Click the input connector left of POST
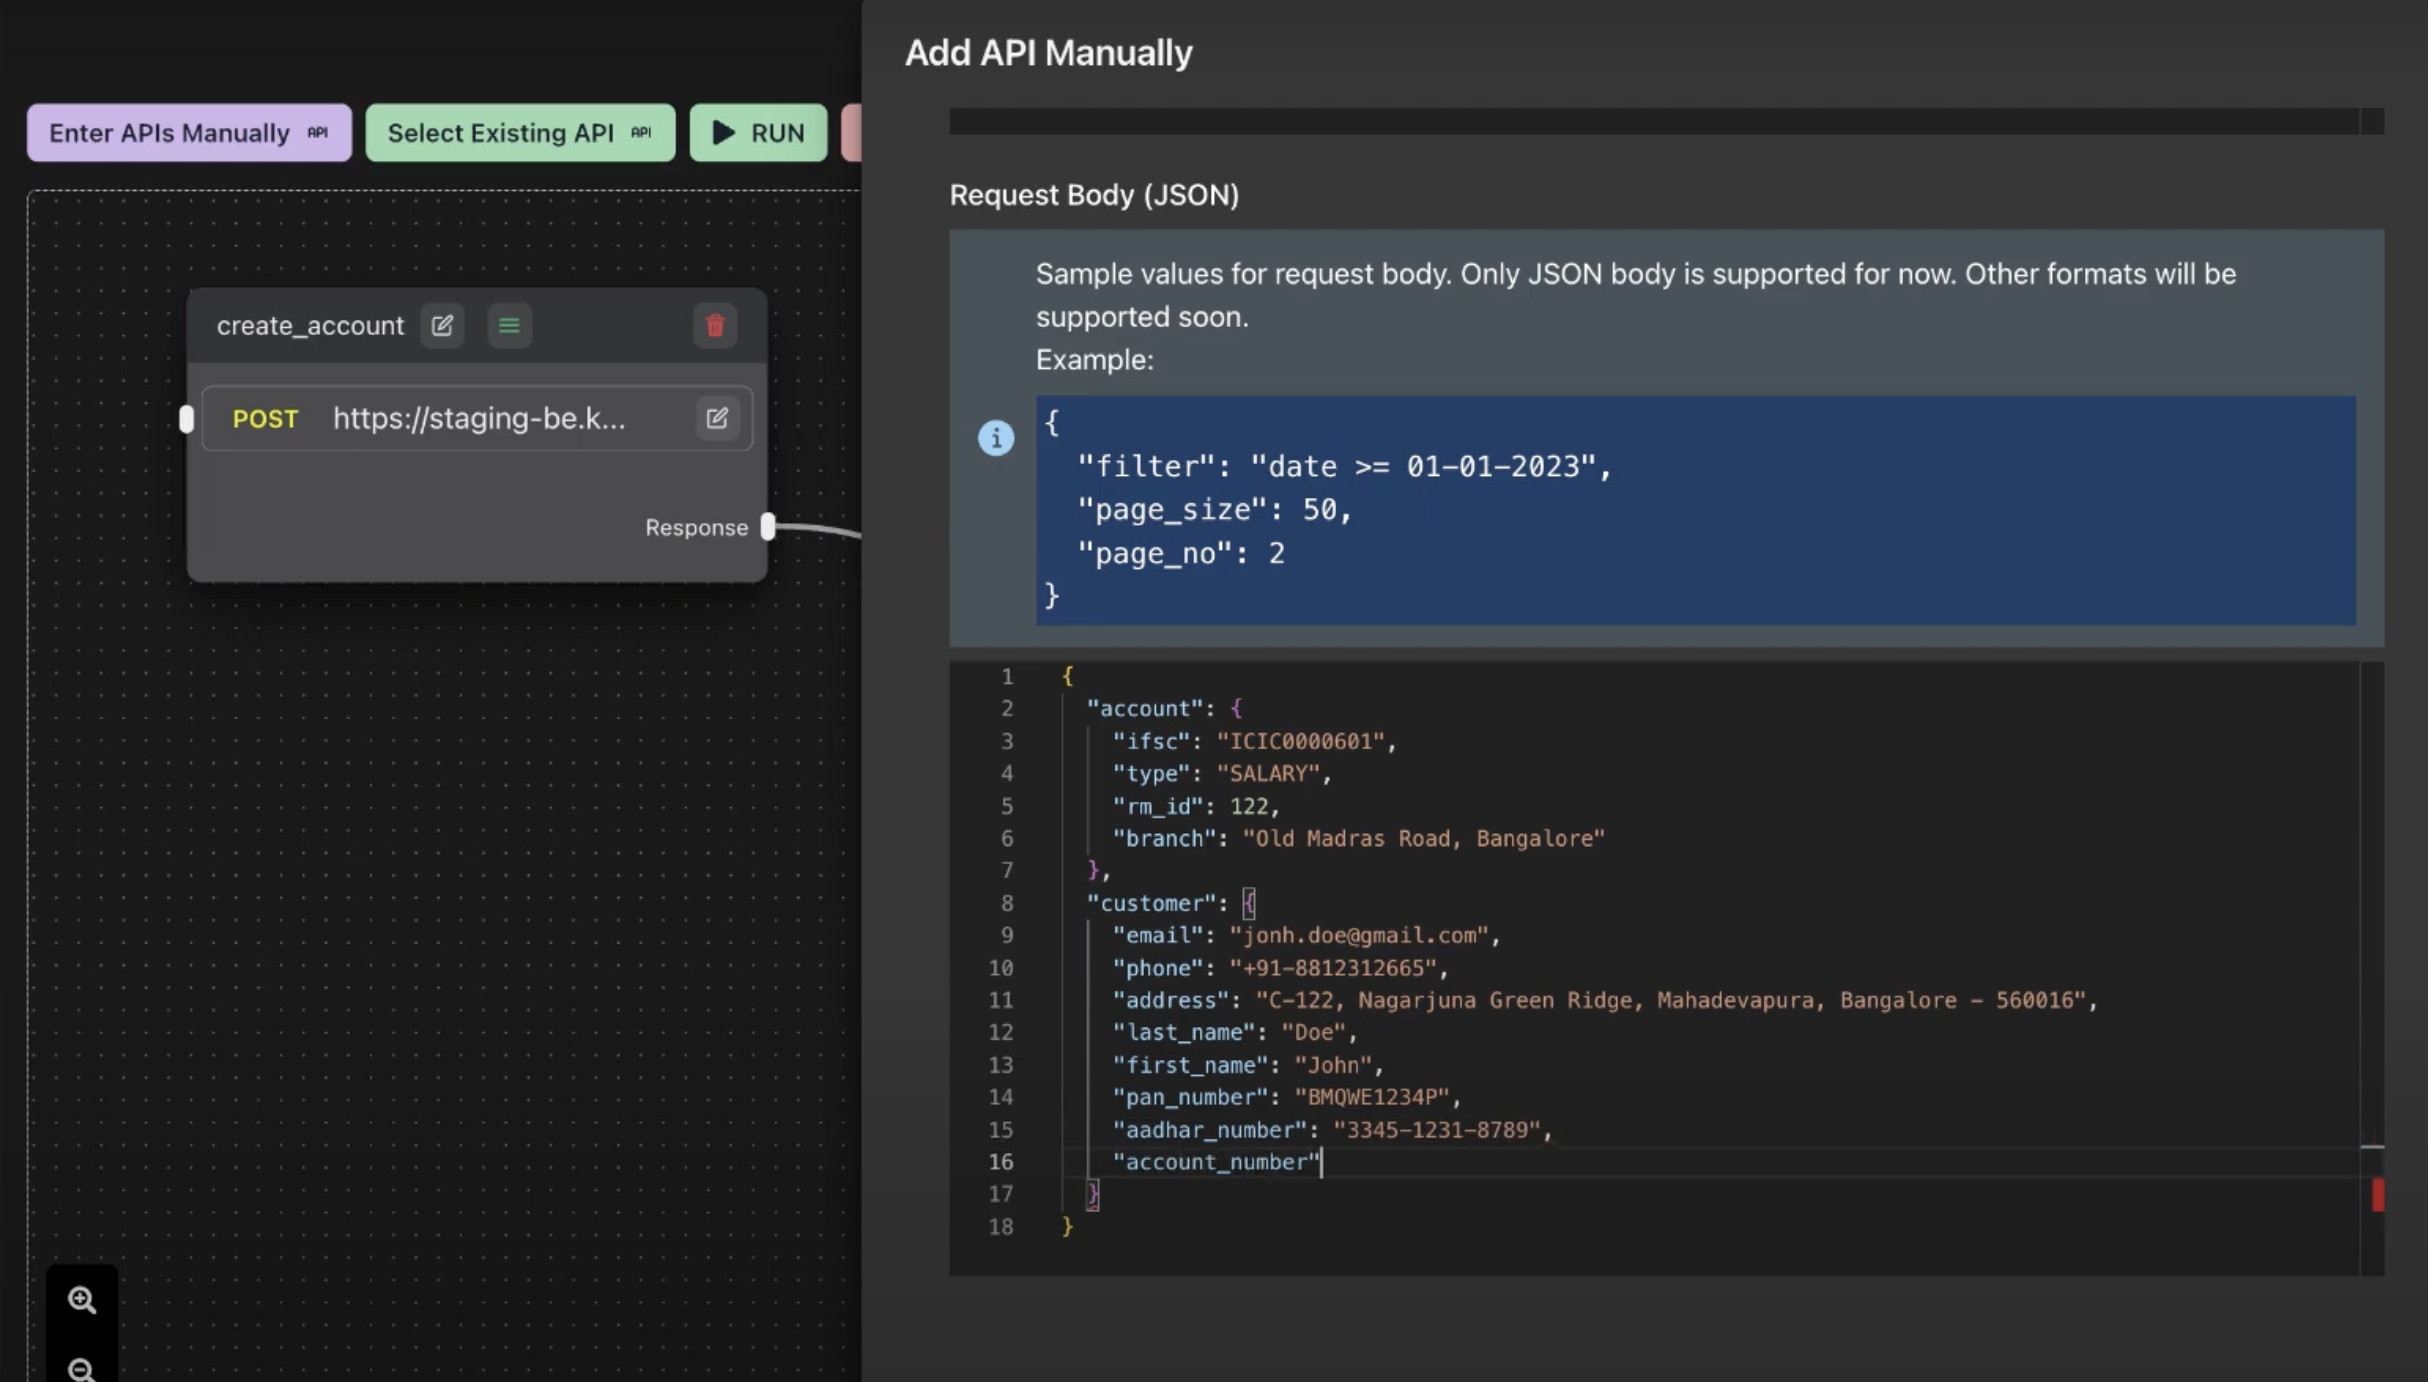Viewport: 2428px width, 1382px height. pyautogui.click(x=186, y=419)
